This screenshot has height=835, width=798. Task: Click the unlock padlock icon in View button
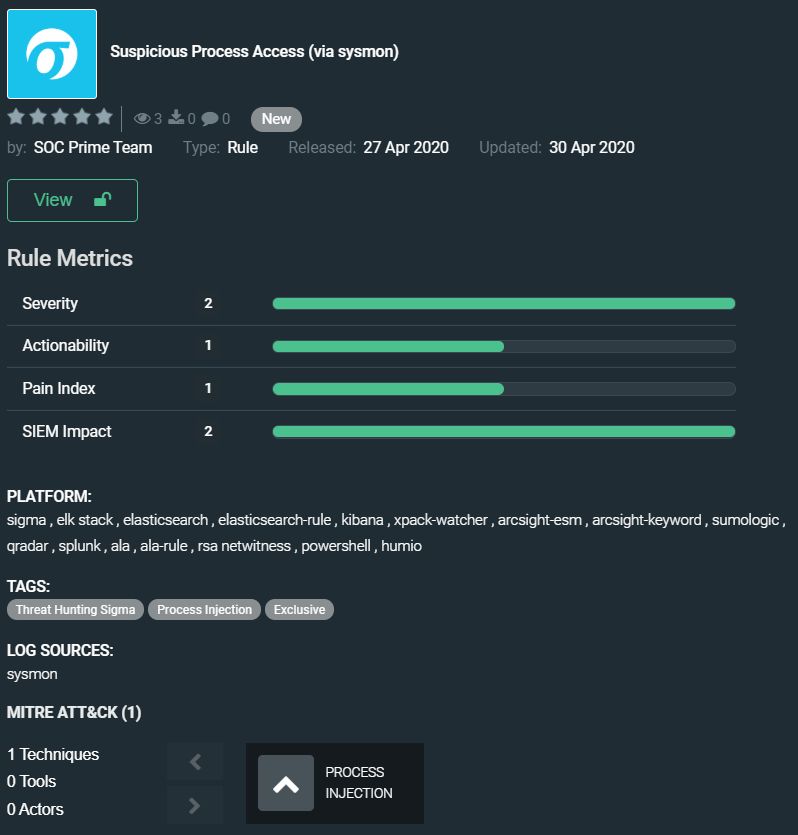pos(102,199)
